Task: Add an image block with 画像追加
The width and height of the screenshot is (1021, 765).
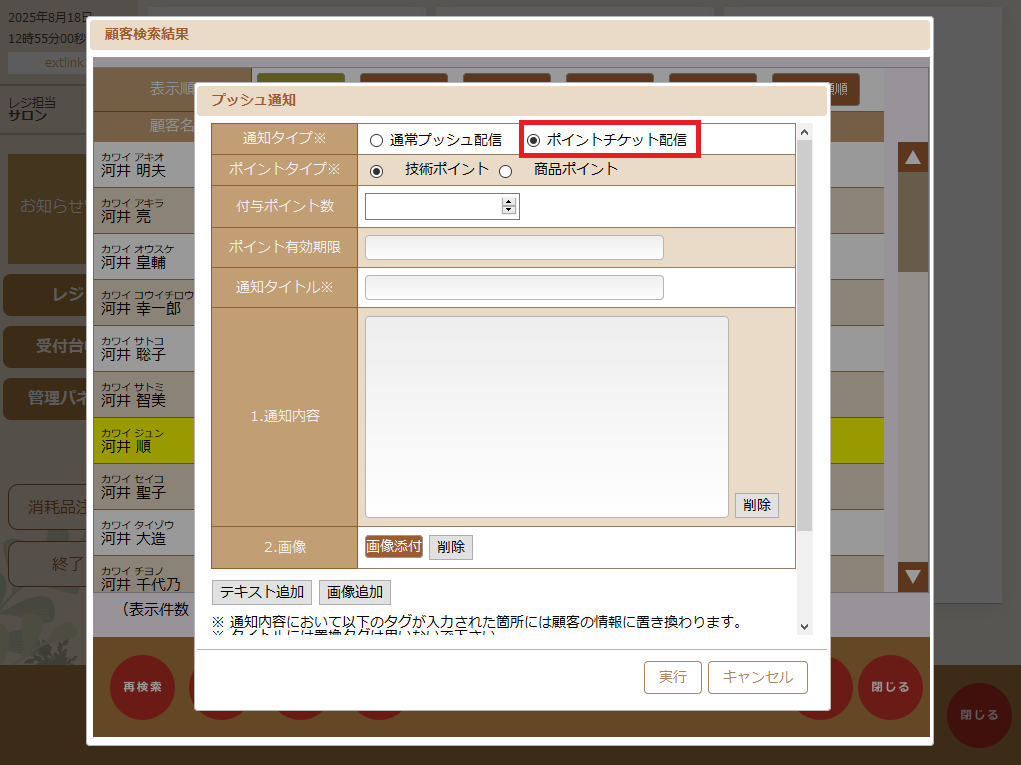Action: pyautogui.click(x=355, y=592)
